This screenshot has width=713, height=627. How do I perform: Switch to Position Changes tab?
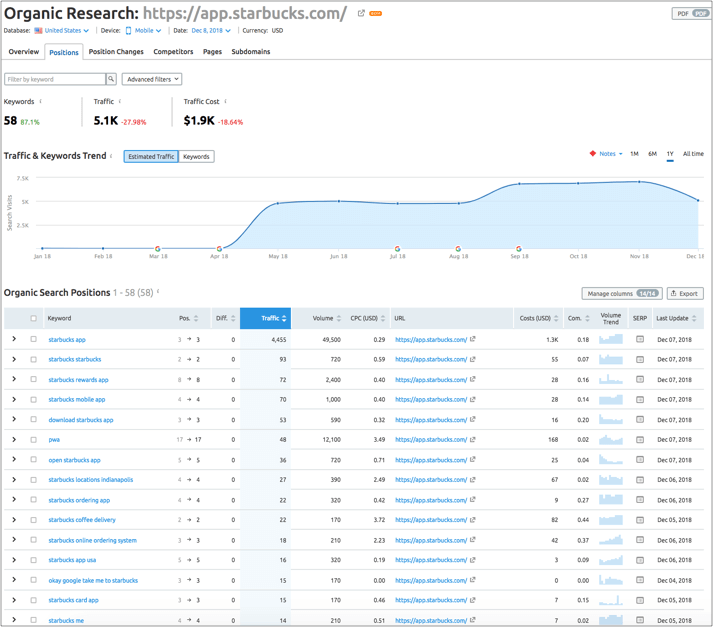pyautogui.click(x=116, y=51)
